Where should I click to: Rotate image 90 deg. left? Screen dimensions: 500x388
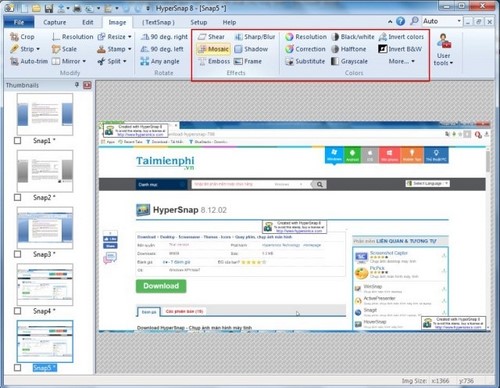click(x=162, y=49)
